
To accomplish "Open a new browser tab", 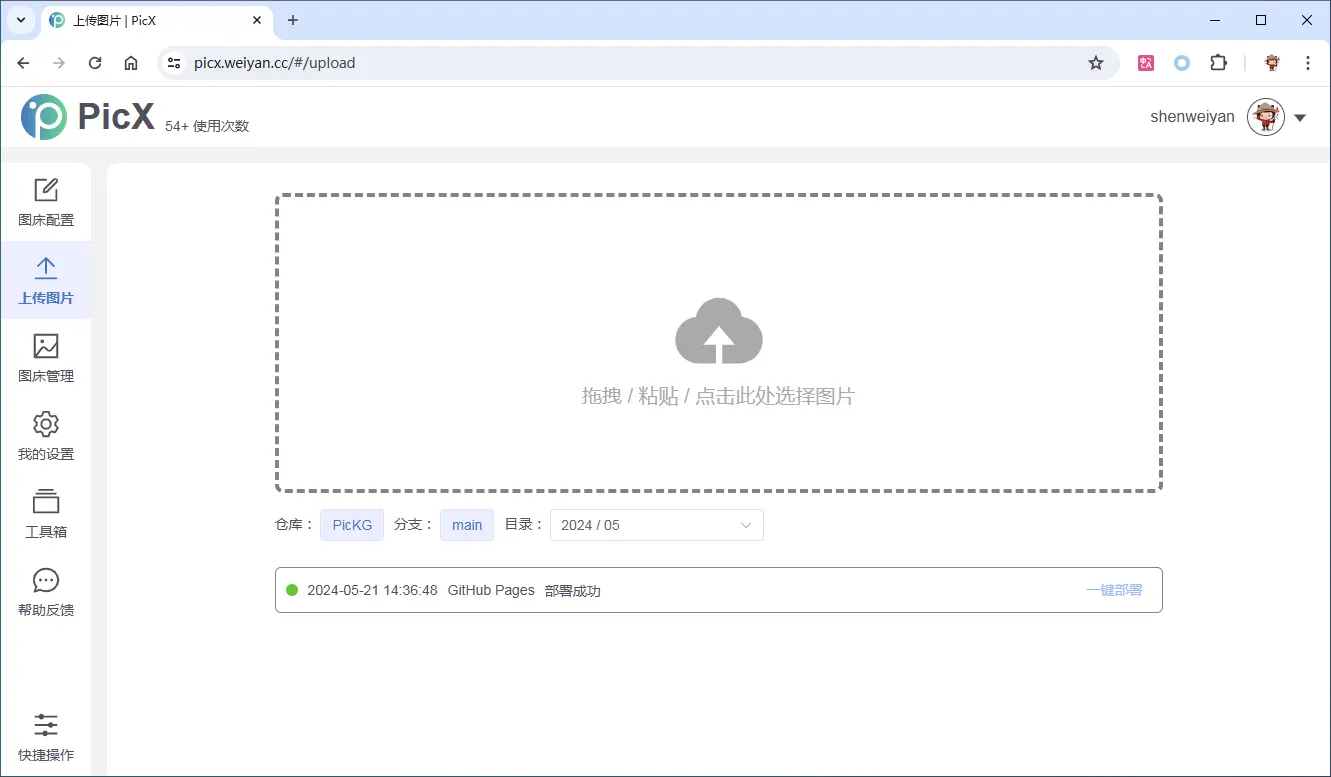I will click(293, 20).
